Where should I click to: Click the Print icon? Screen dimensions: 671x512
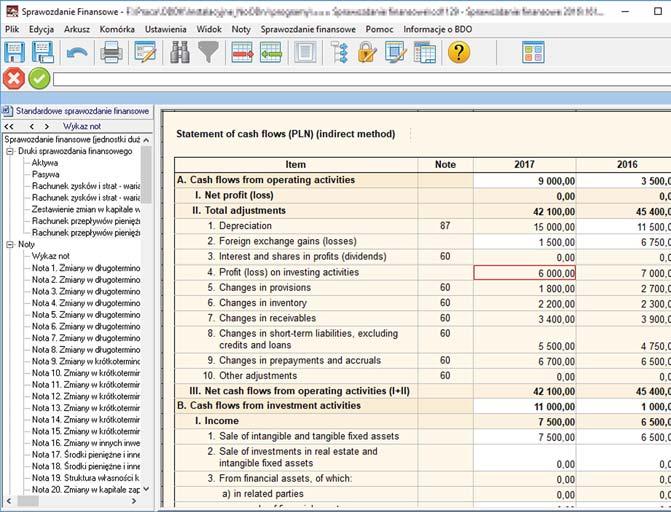click(x=111, y=52)
